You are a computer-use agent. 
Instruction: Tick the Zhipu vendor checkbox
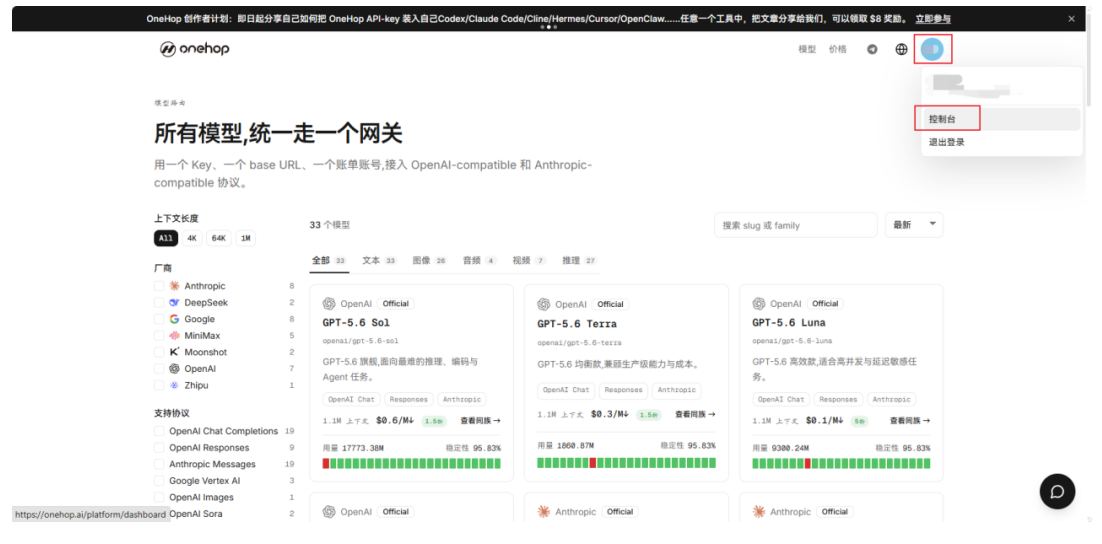click(x=159, y=385)
